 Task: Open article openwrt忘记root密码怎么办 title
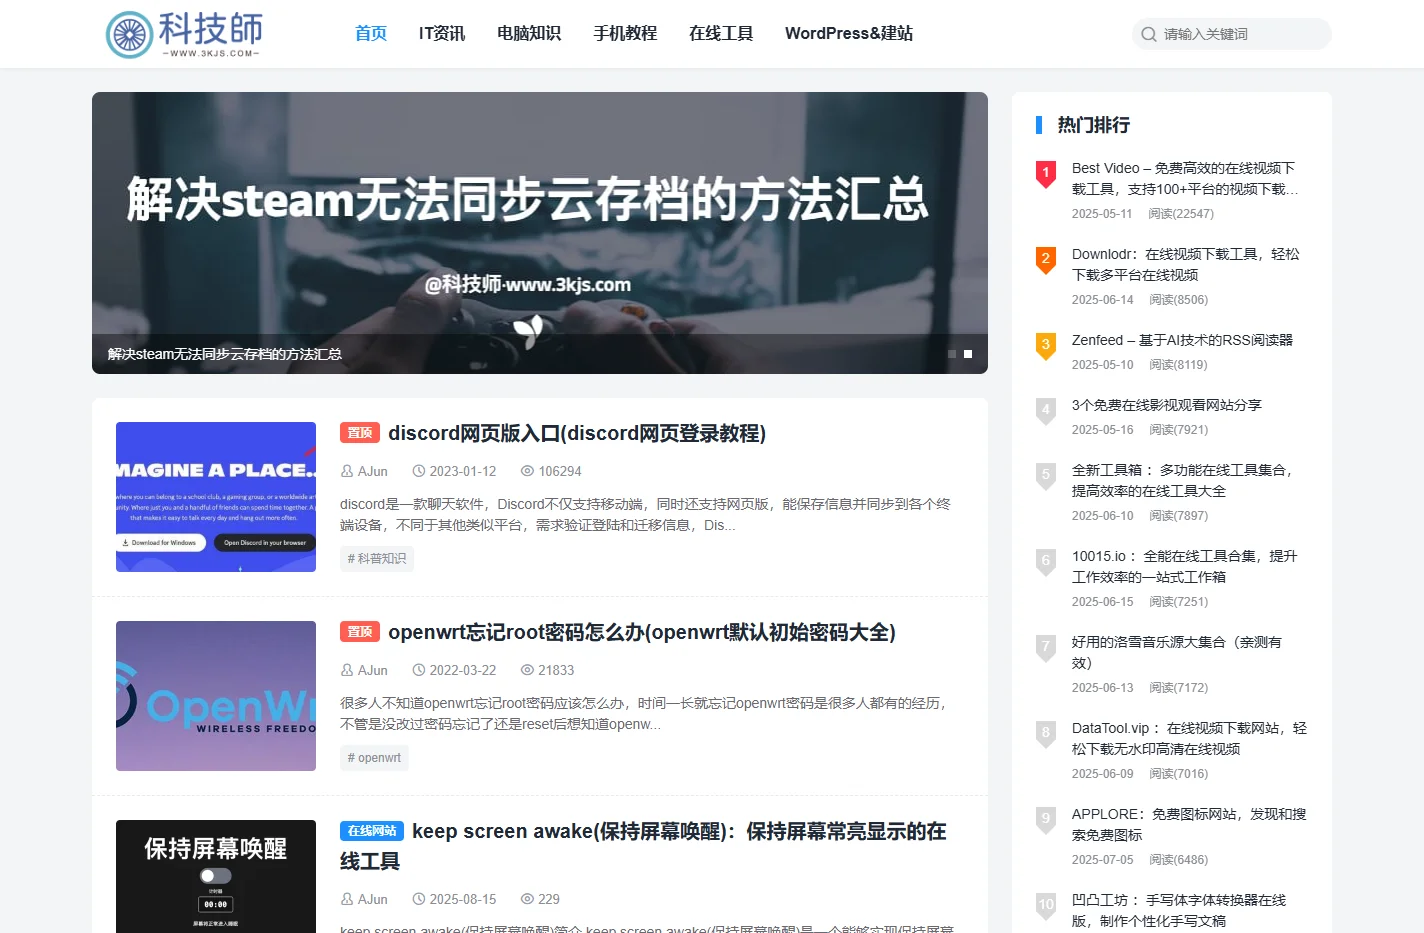642,632
